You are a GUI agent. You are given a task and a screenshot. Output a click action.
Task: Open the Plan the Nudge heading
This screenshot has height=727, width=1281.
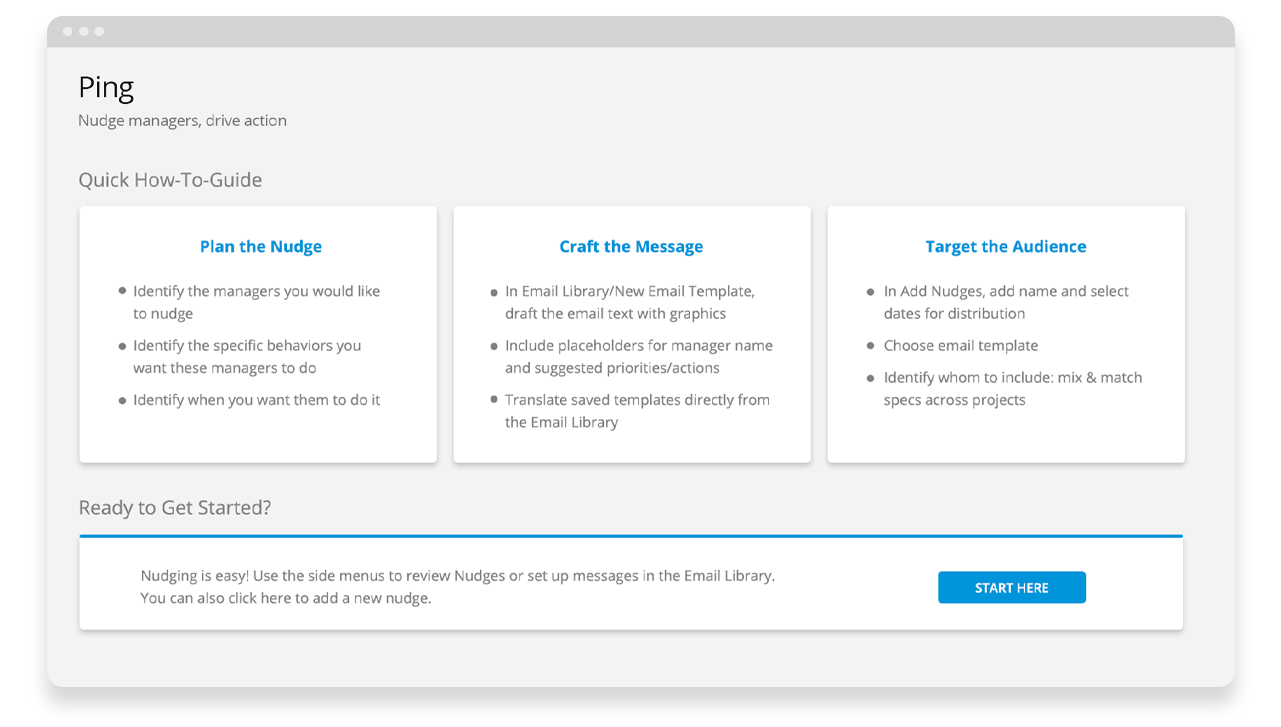coord(261,247)
